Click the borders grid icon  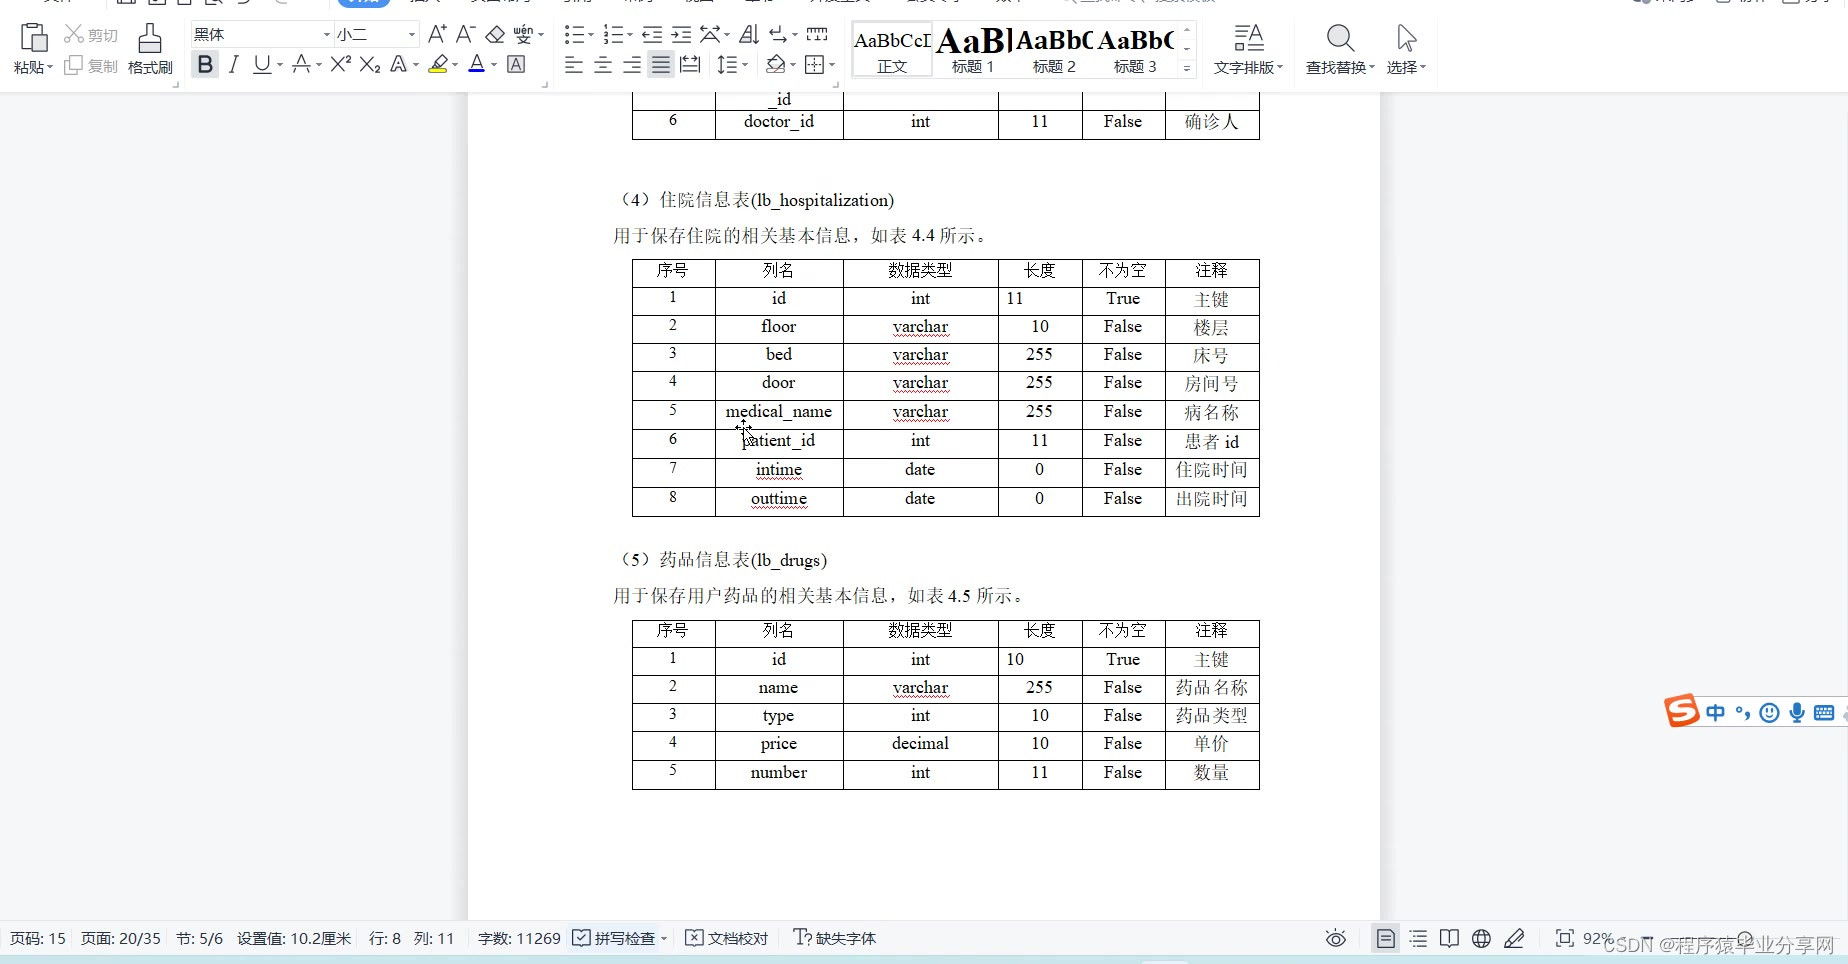tap(814, 65)
